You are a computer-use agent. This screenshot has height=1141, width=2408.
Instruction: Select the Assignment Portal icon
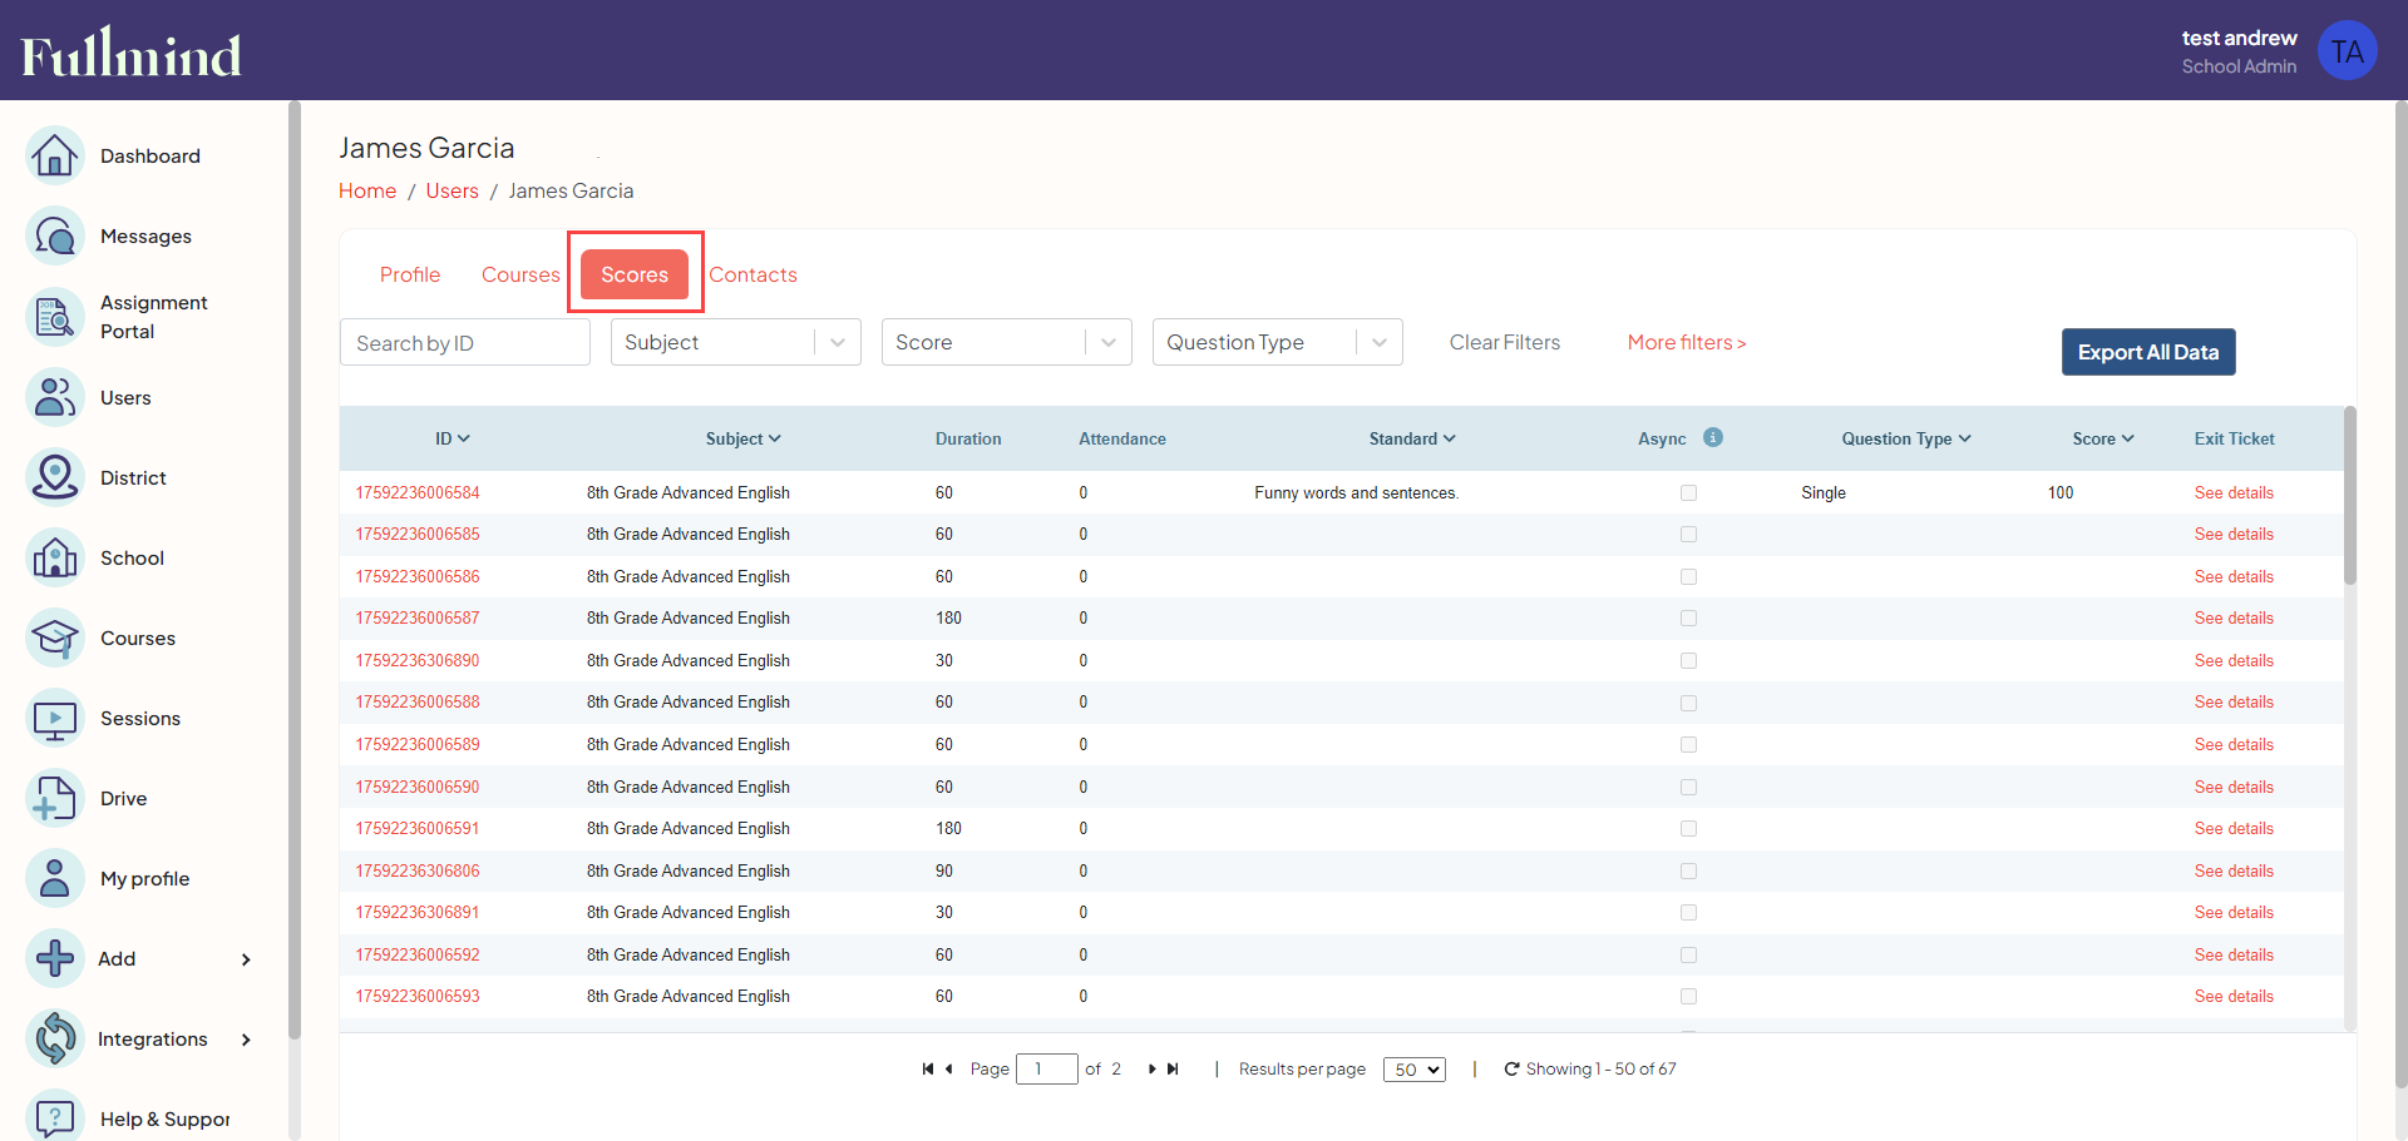[x=55, y=317]
